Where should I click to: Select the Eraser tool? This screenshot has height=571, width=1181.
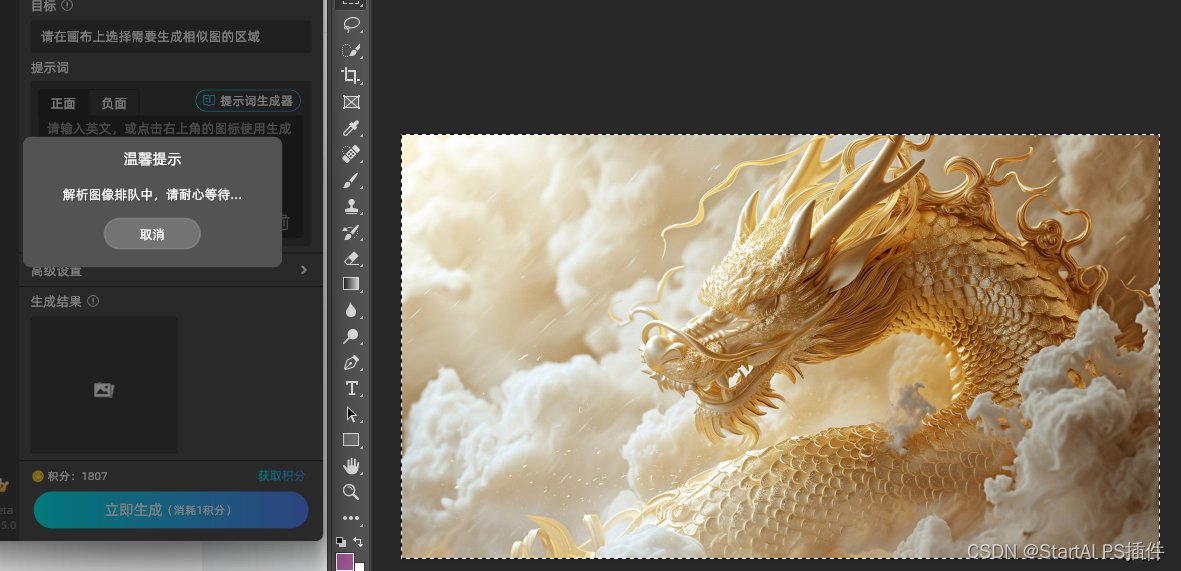(351, 258)
